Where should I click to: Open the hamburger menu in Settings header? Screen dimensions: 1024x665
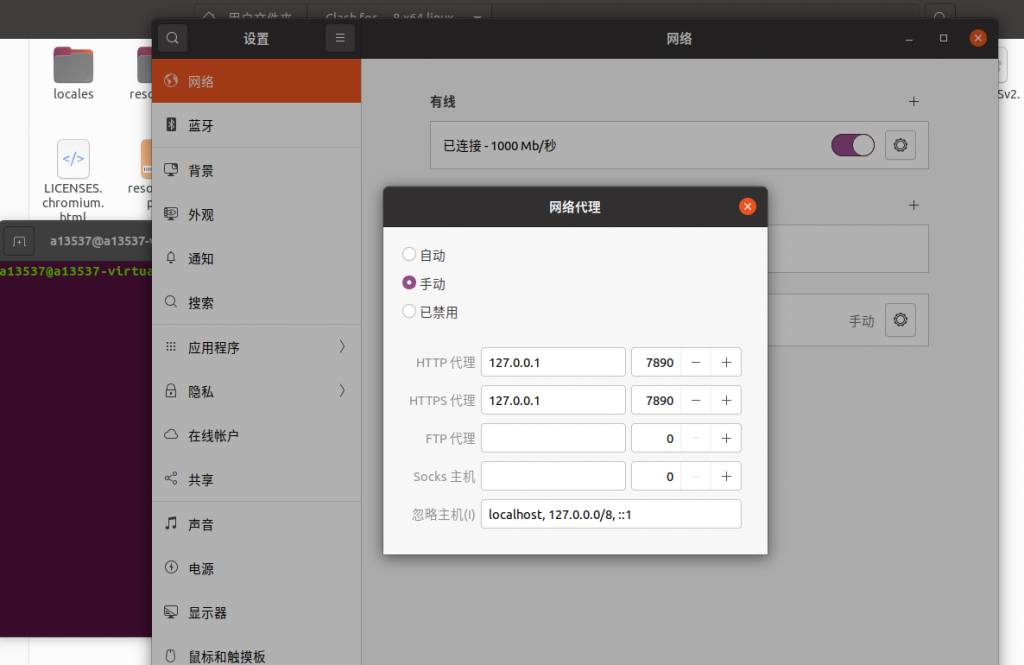pos(340,38)
